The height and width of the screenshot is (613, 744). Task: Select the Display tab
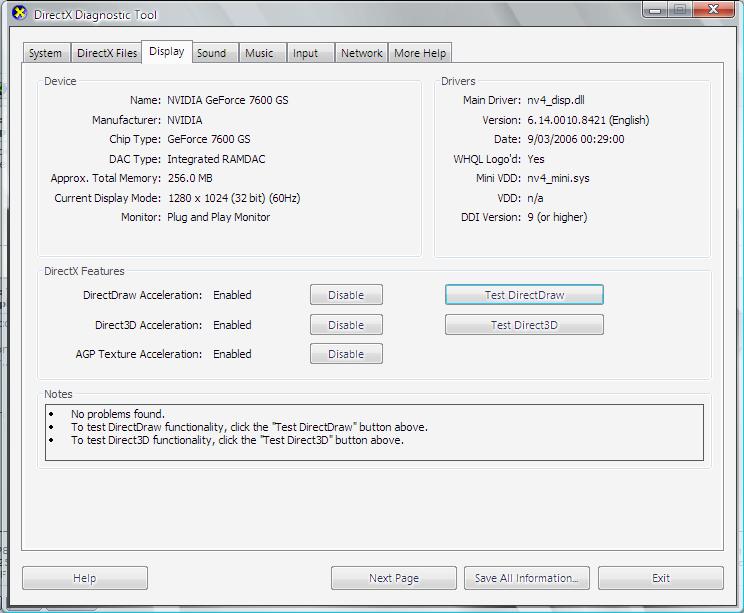[166, 52]
